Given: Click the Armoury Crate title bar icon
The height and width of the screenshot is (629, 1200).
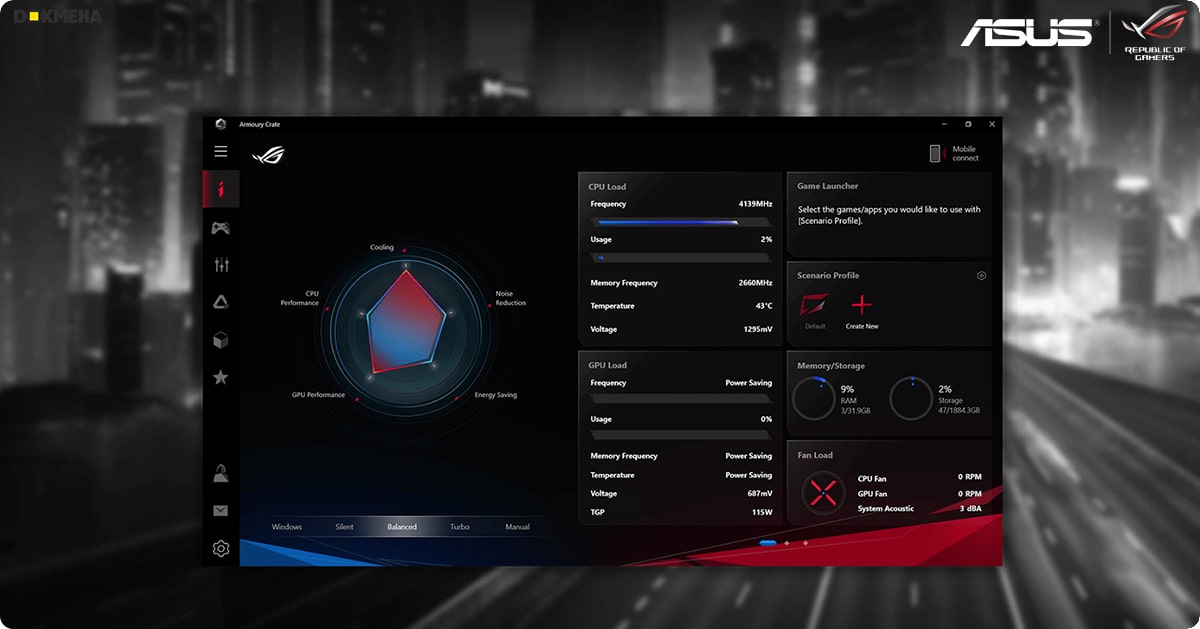Looking at the screenshot, I should coord(221,124).
